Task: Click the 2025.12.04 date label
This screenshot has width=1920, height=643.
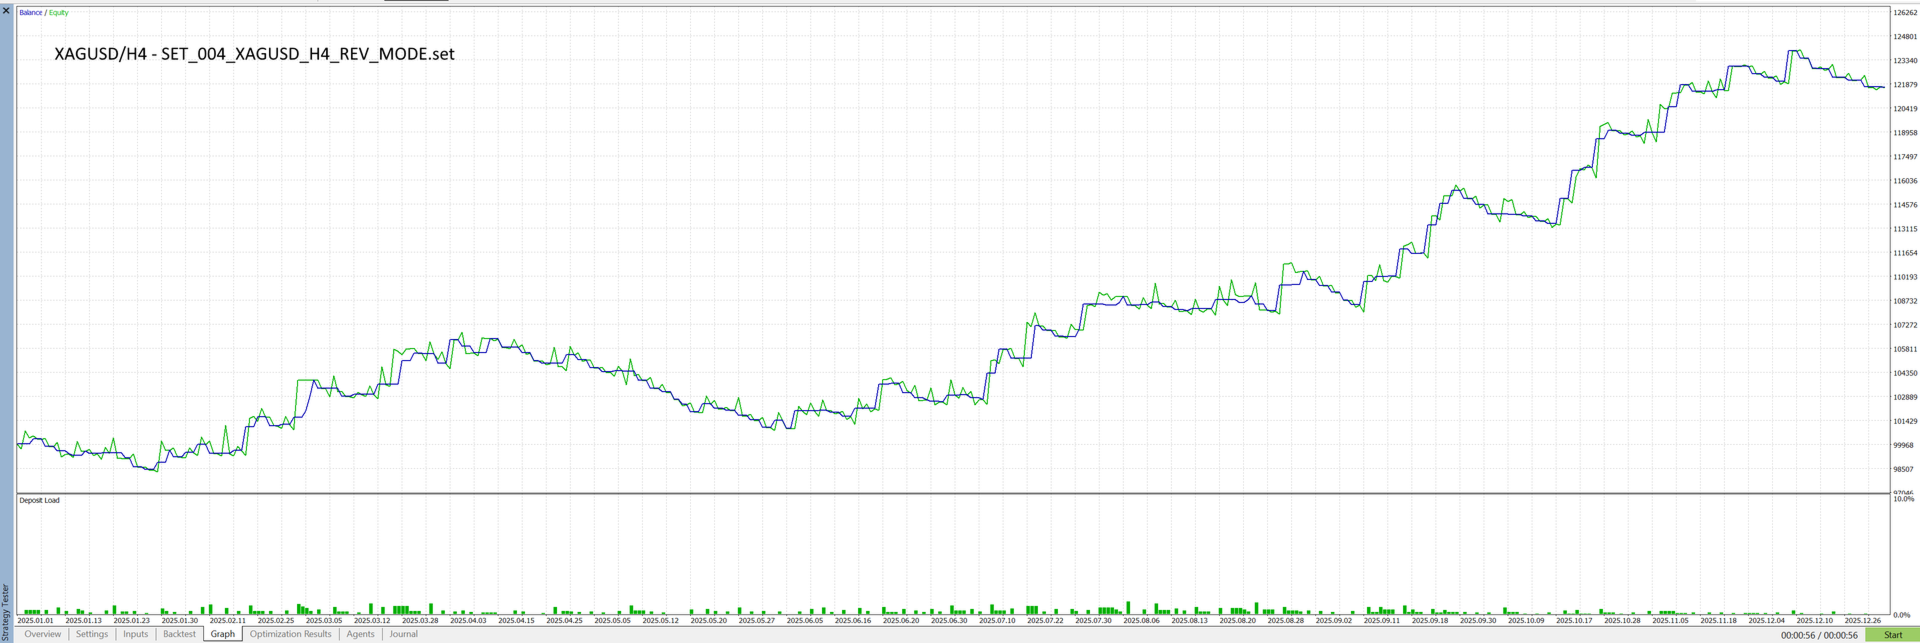Action: tap(1766, 621)
